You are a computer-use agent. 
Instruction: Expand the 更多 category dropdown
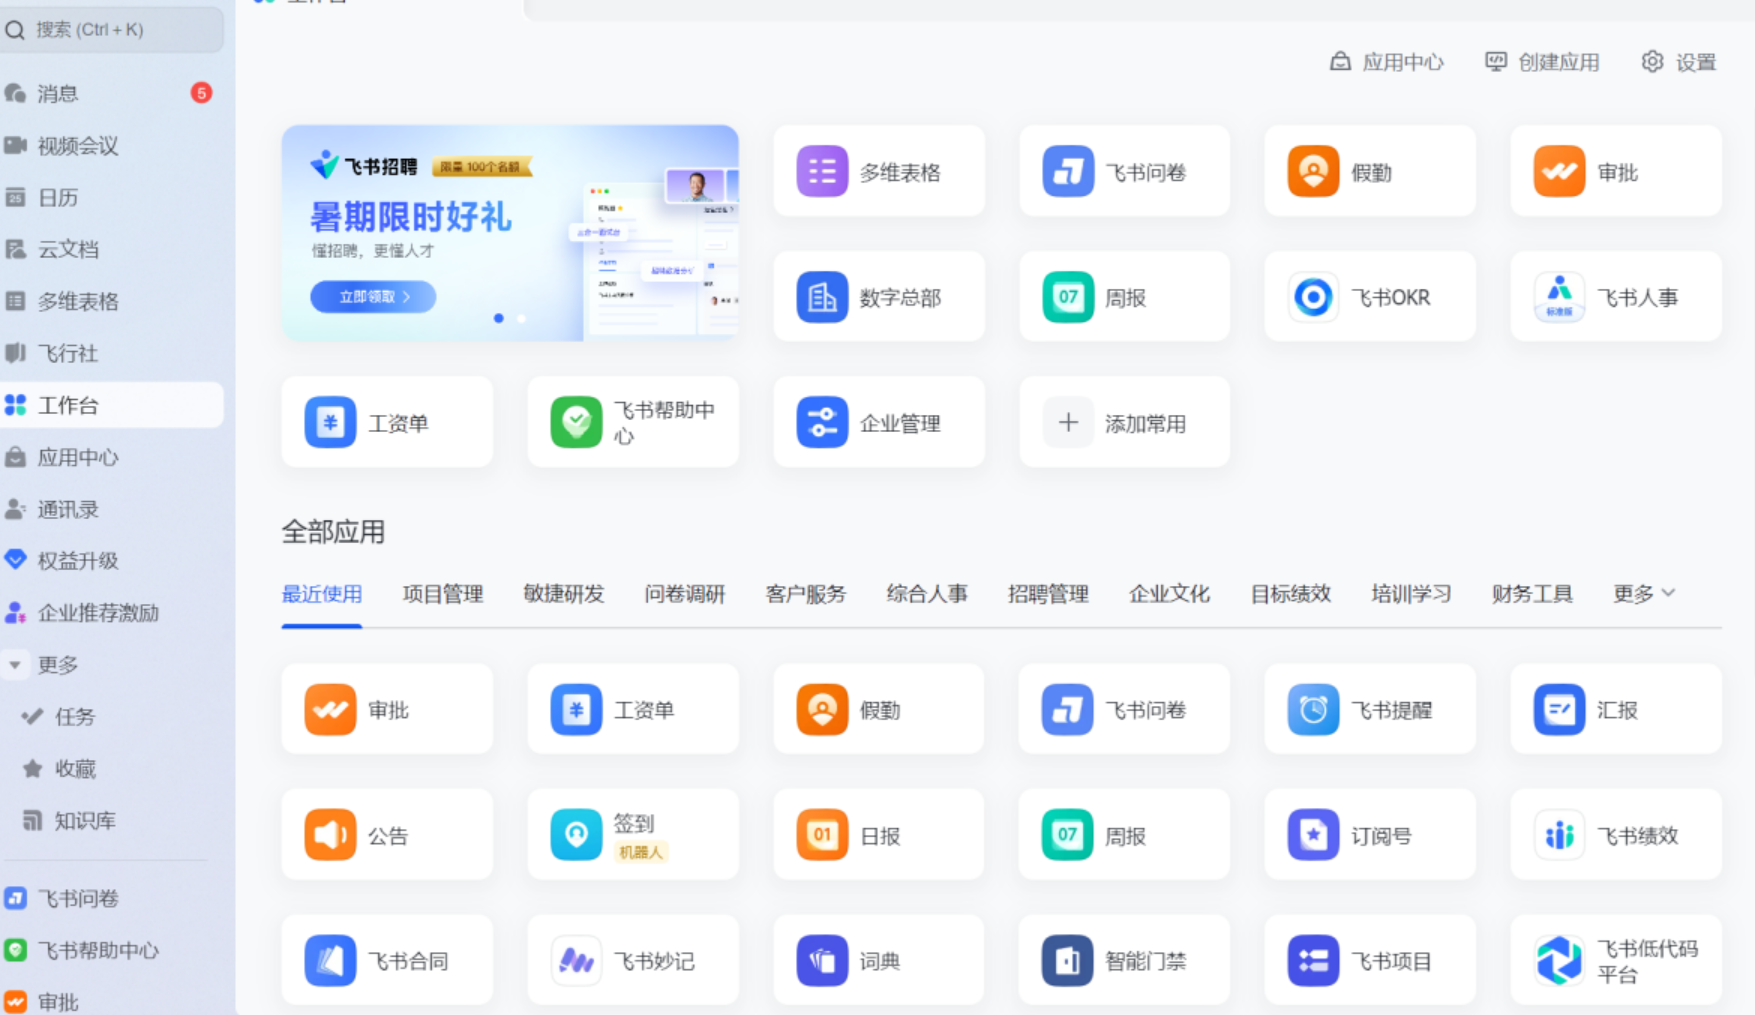1643,594
